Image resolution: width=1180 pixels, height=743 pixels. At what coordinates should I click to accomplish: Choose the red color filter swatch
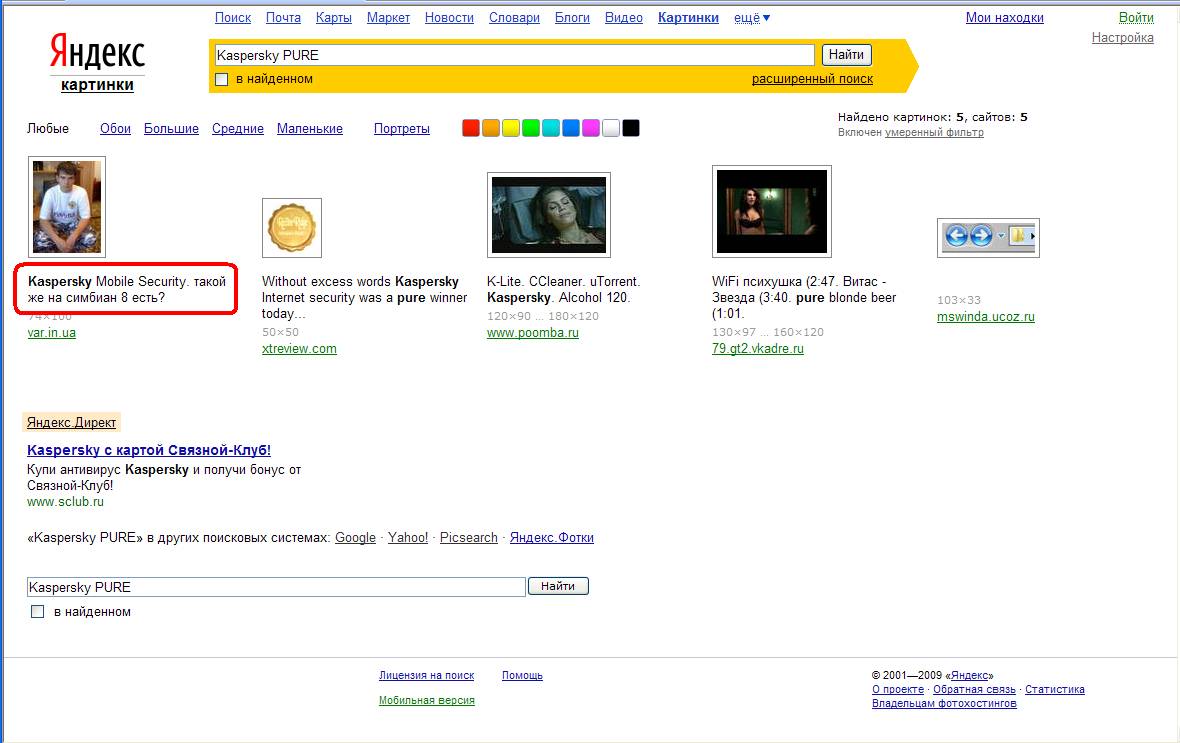[470, 128]
